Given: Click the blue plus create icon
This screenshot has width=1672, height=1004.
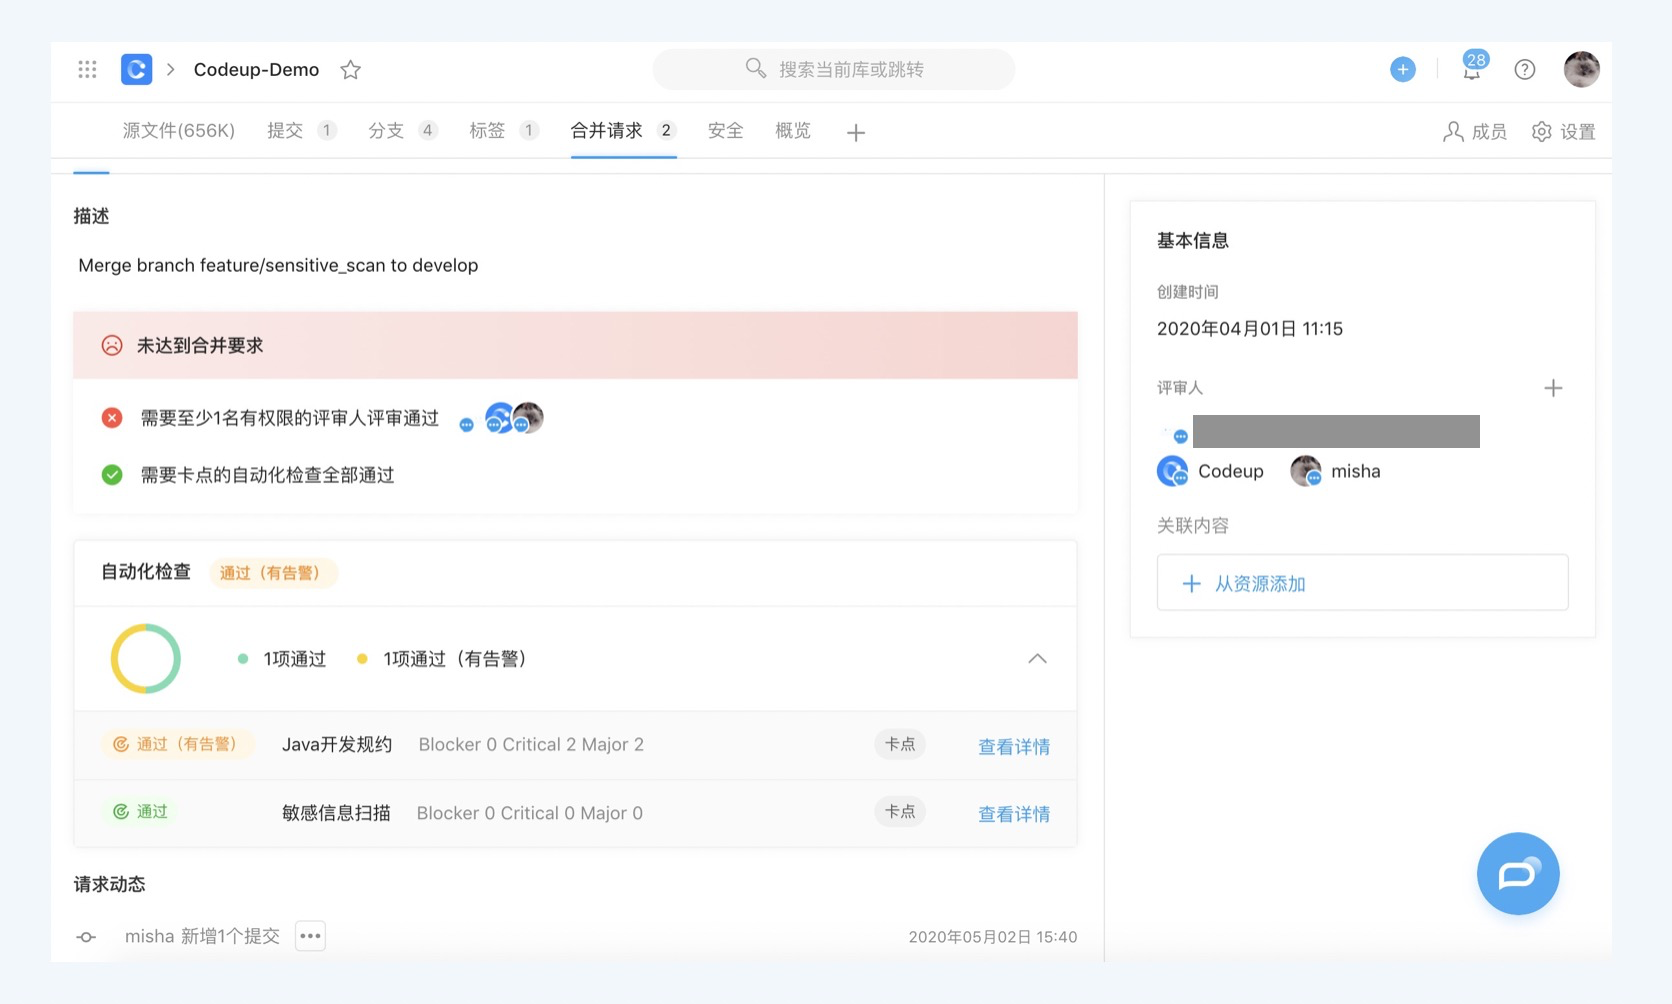Looking at the screenshot, I should 1402,69.
